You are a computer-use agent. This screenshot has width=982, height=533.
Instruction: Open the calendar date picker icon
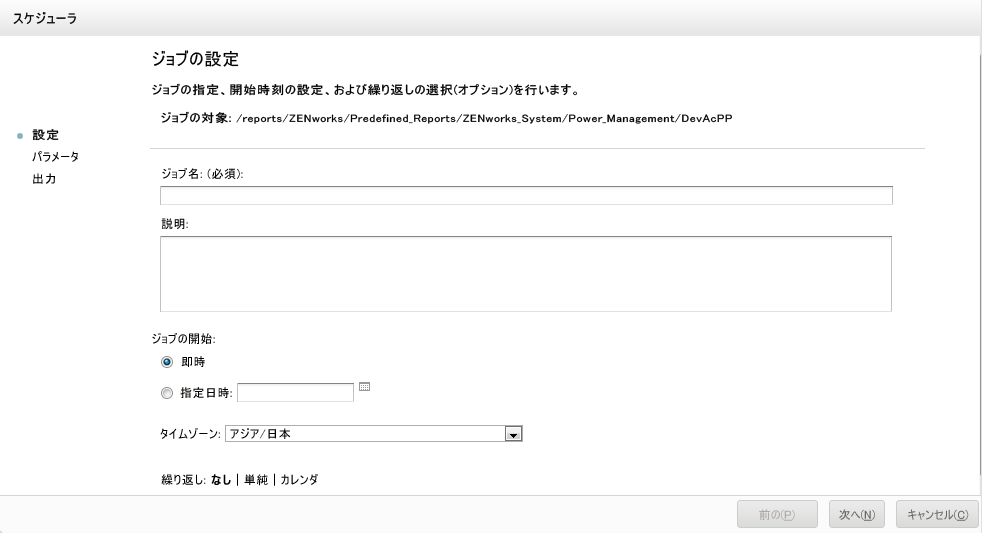(364, 387)
